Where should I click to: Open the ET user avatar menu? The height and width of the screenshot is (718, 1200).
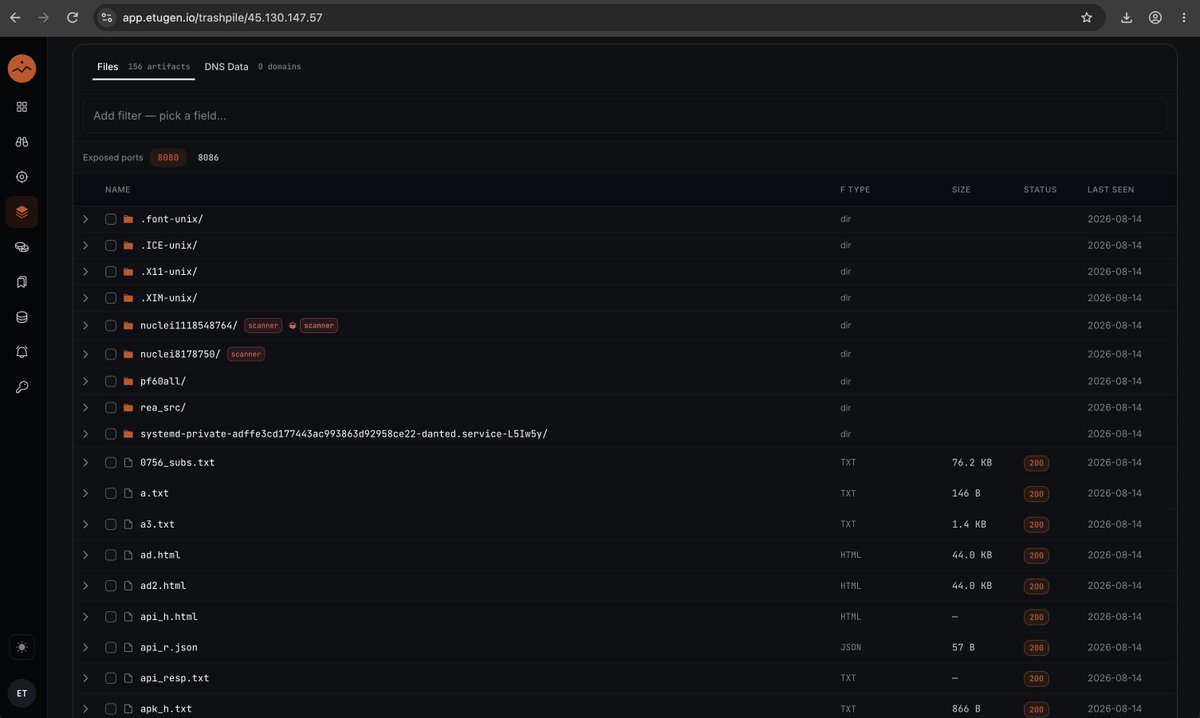click(22, 692)
